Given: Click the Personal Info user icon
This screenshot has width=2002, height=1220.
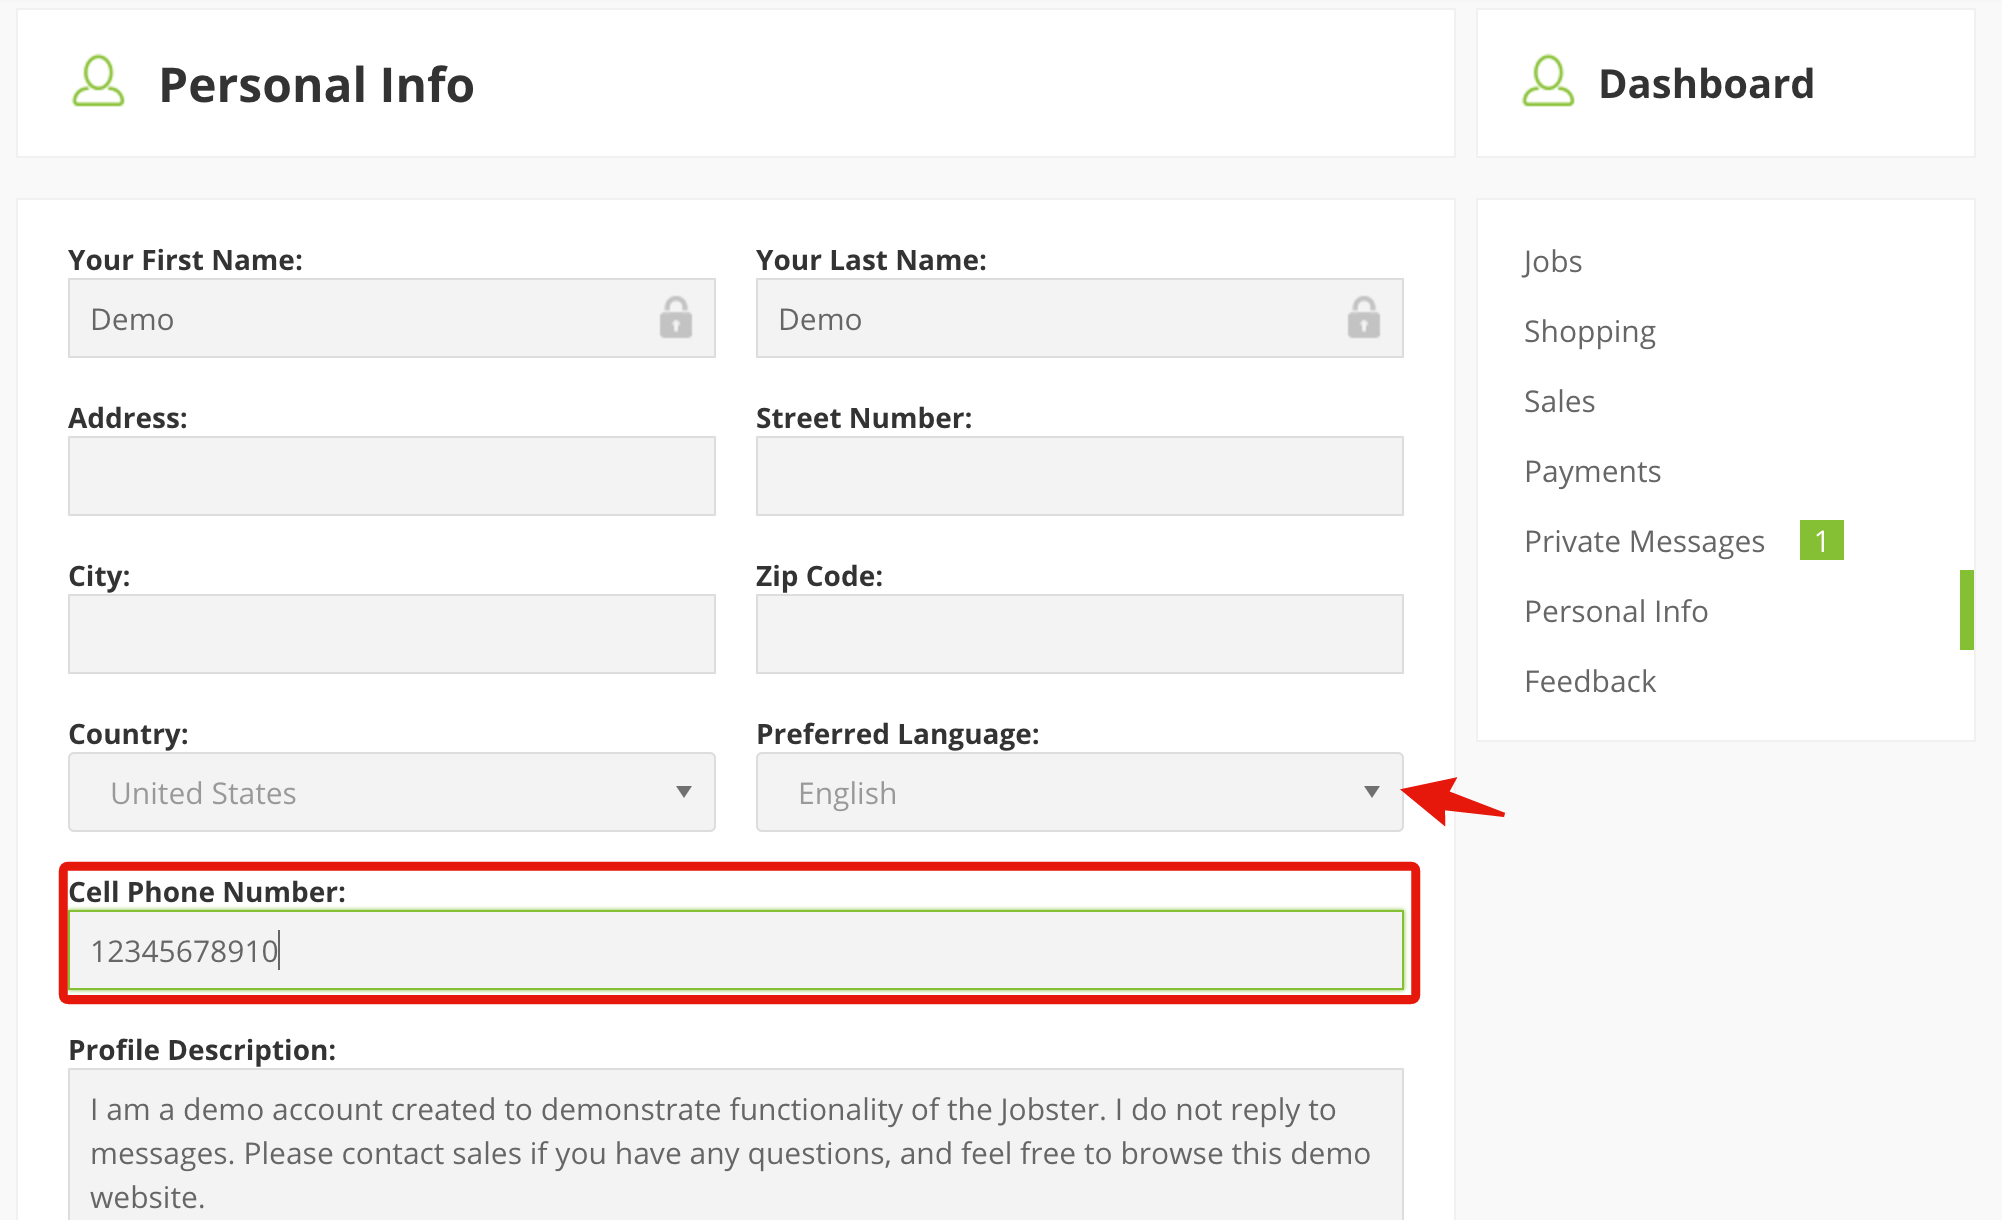Looking at the screenshot, I should click(98, 82).
